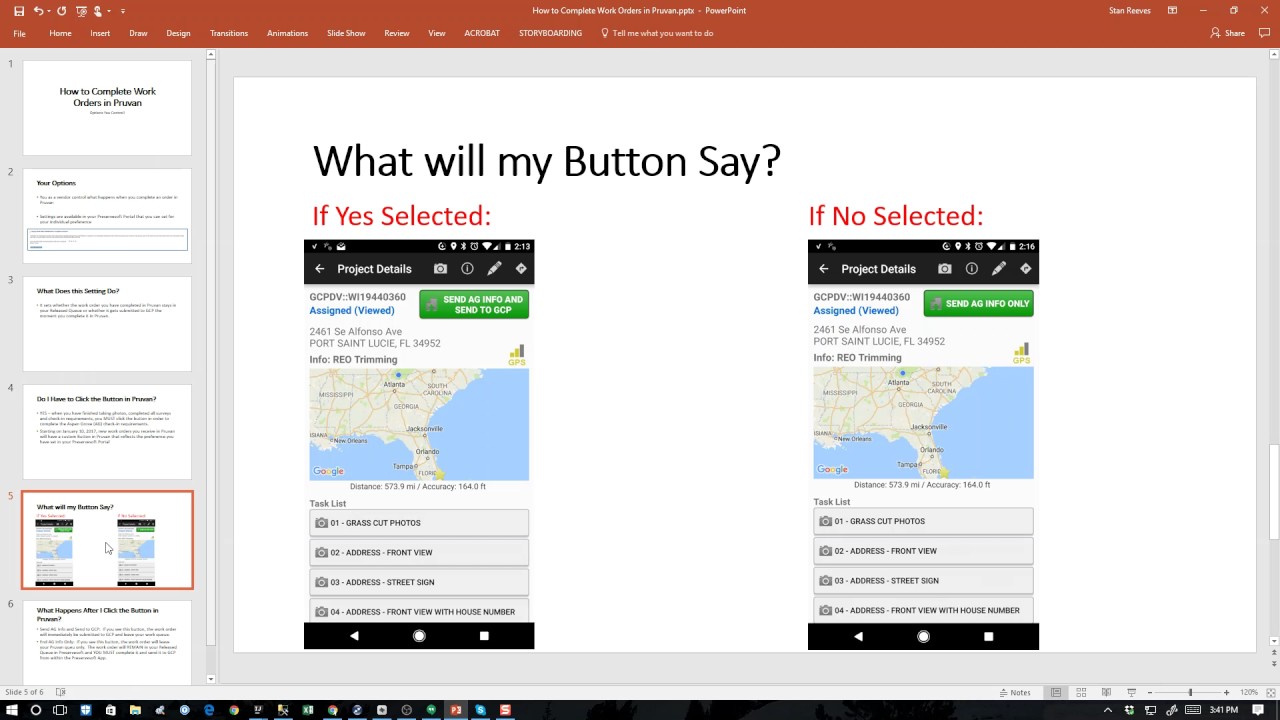Open the Comments pane icon
Screen dimensions: 1280x720
pyautogui.click(x=1264, y=33)
